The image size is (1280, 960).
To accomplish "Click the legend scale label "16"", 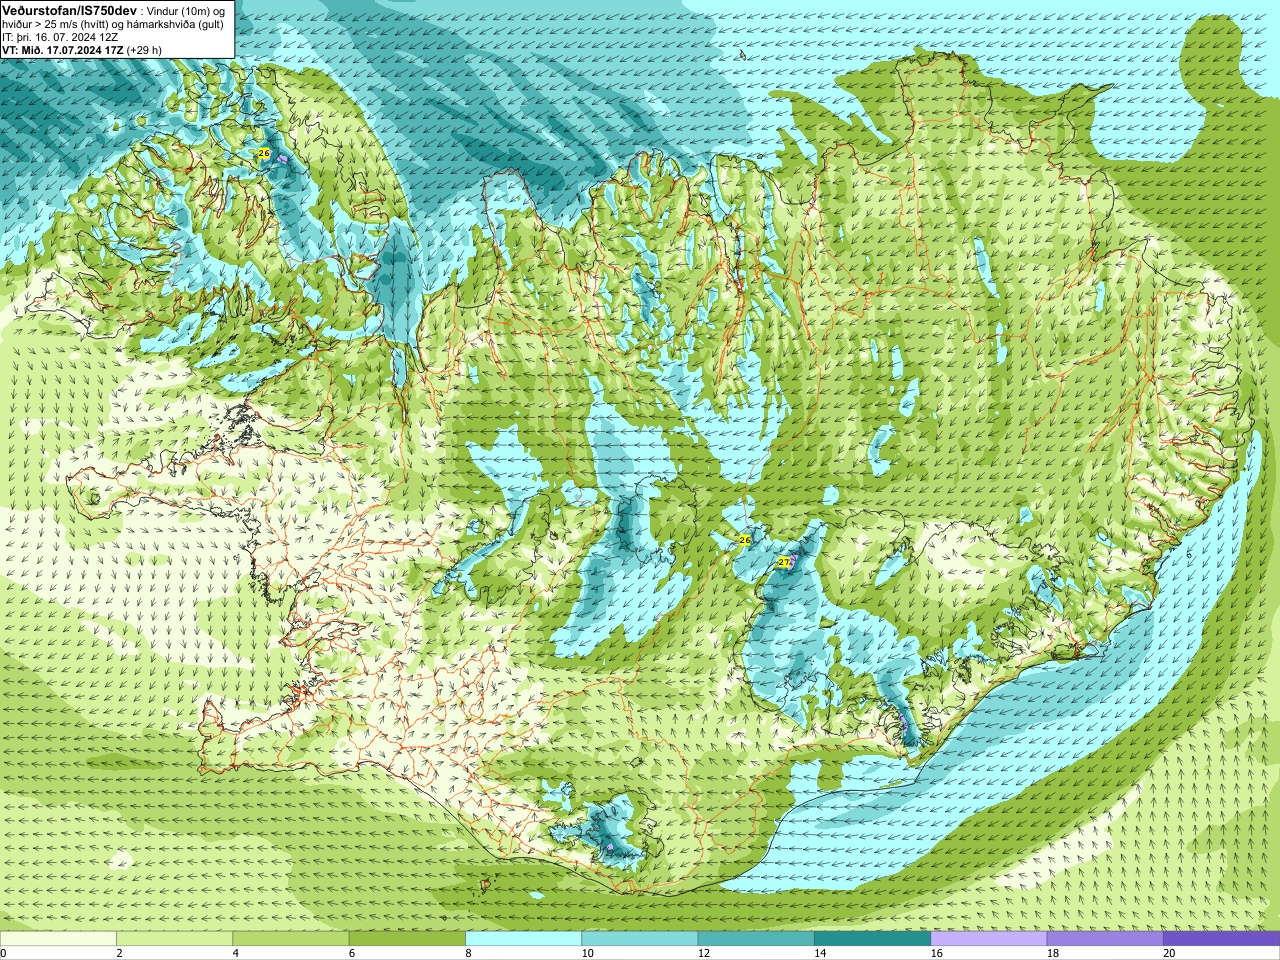I will (x=936, y=953).
